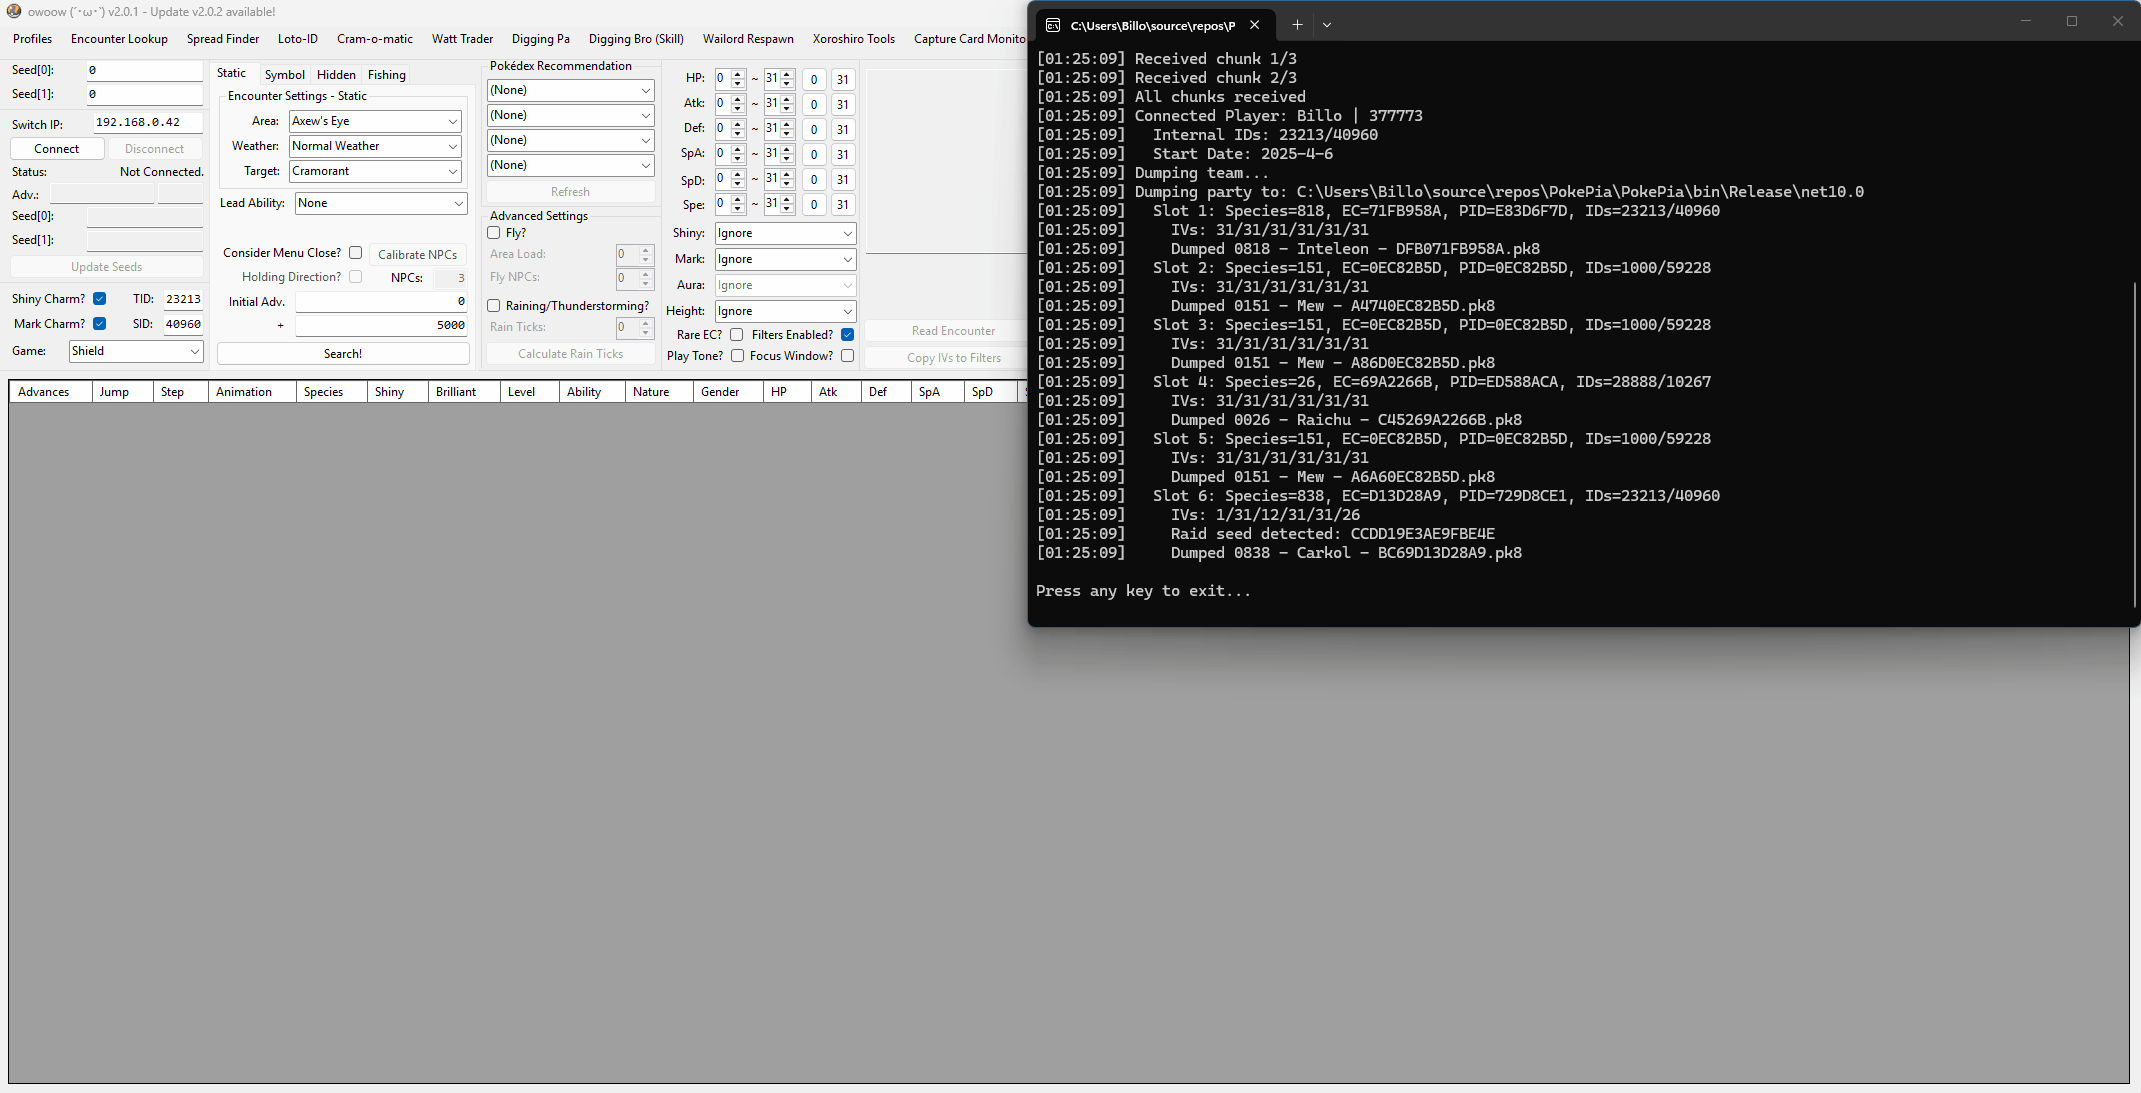Select the Static encounter tab
The image size is (2141, 1093).
point(231,73)
